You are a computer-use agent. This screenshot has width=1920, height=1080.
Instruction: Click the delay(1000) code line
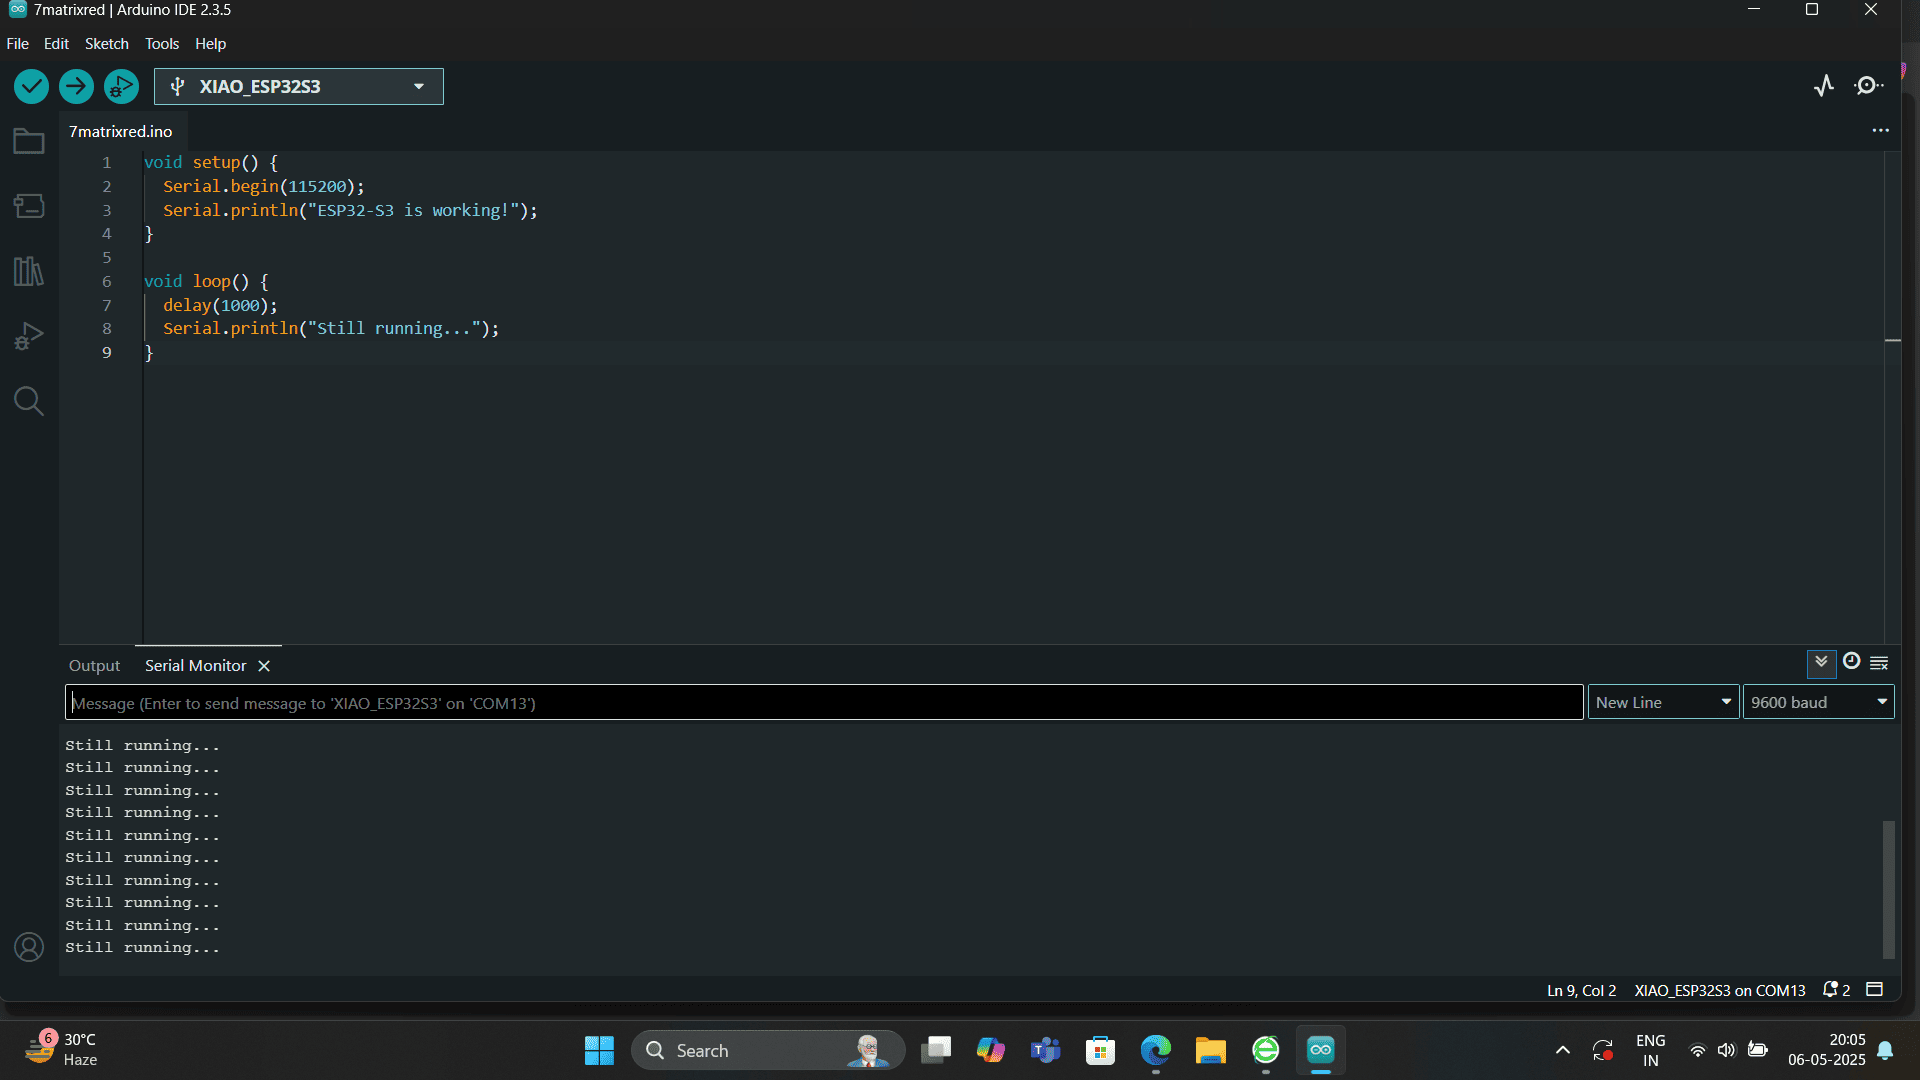[x=220, y=305]
